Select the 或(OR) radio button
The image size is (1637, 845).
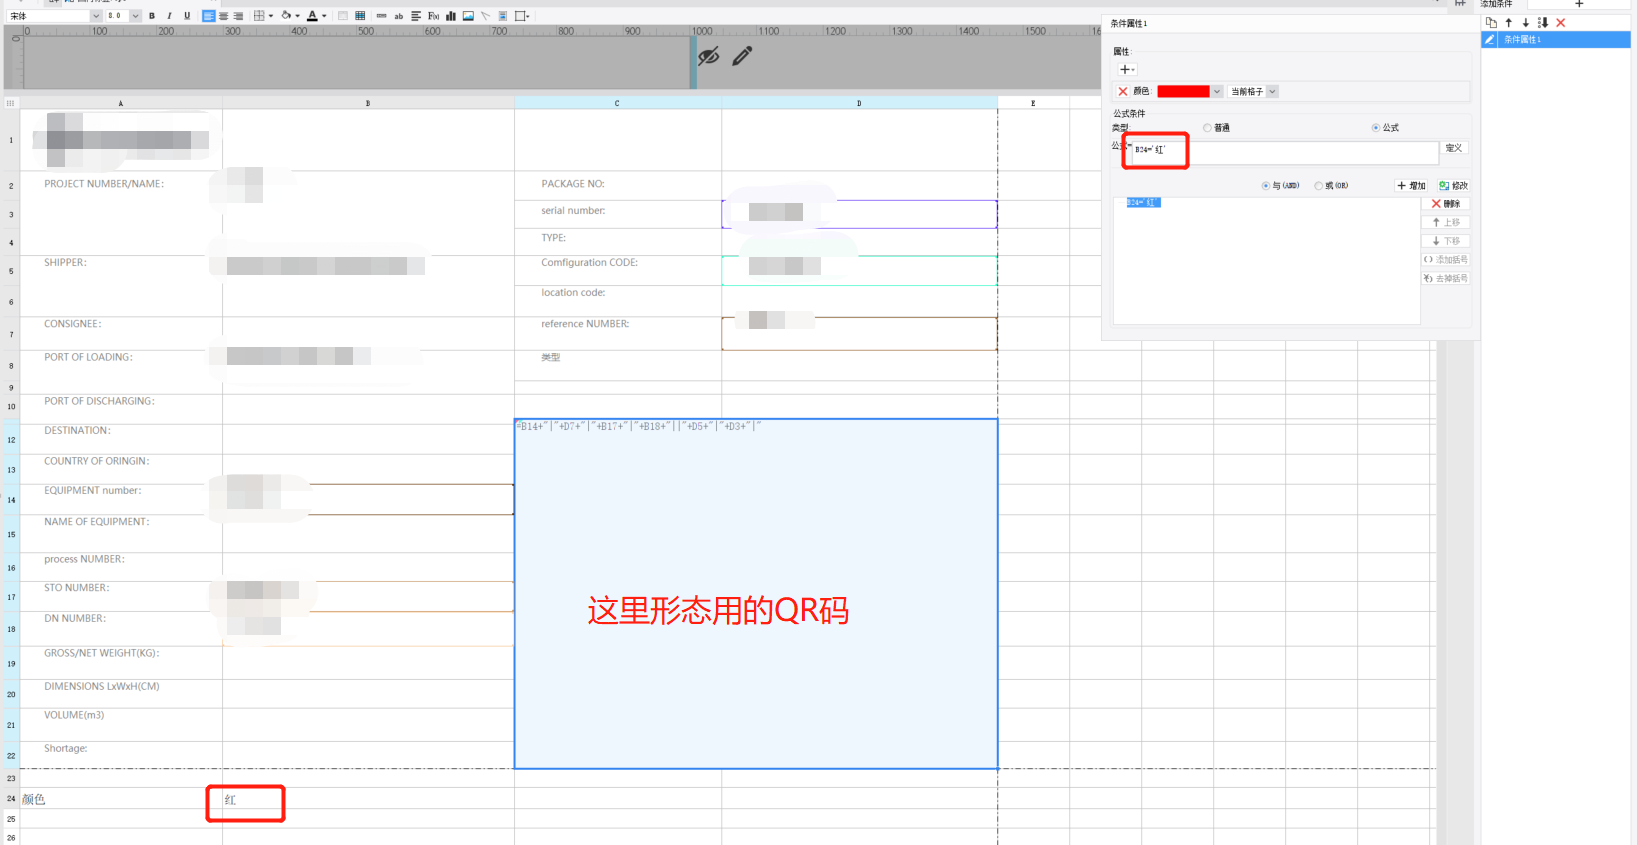[x=1319, y=186]
